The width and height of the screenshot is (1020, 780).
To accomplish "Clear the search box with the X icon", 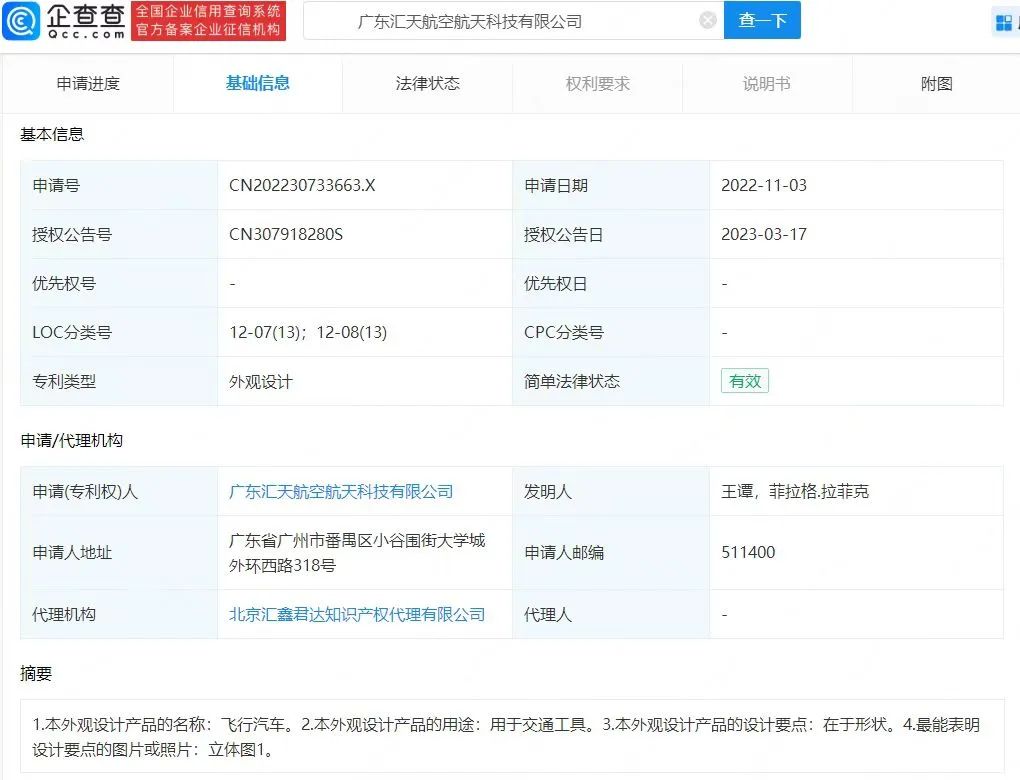I will (x=708, y=21).
